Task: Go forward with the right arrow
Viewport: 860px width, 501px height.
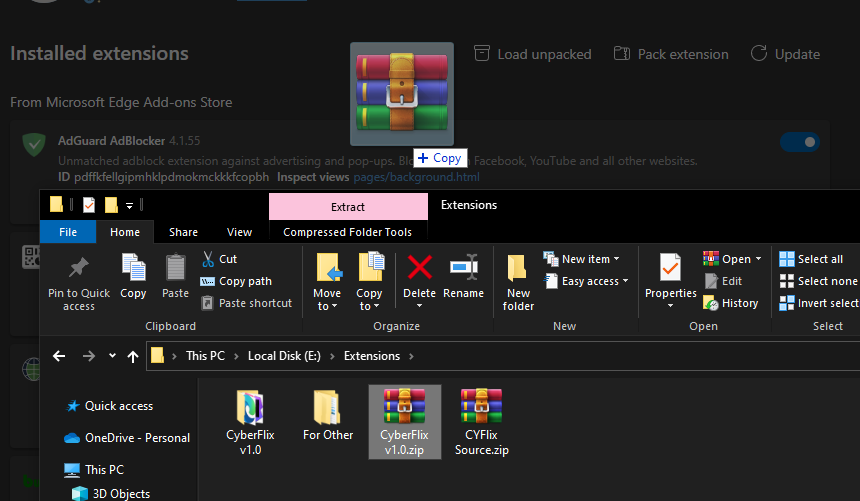Action: pyautogui.click(x=89, y=356)
